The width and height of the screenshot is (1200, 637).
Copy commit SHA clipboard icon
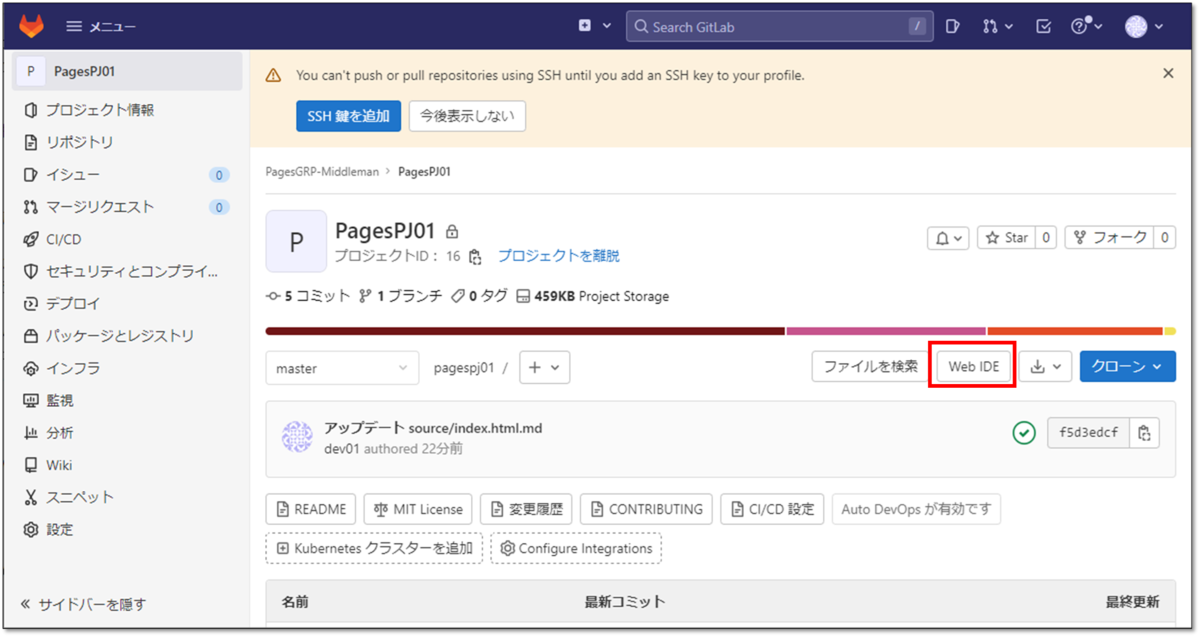click(x=1145, y=433)
